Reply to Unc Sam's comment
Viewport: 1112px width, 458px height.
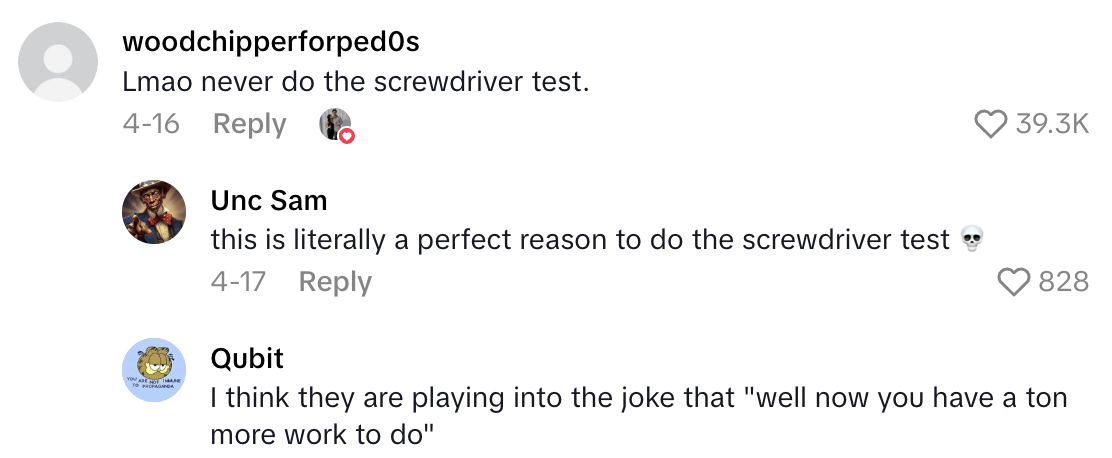(335, 282)
